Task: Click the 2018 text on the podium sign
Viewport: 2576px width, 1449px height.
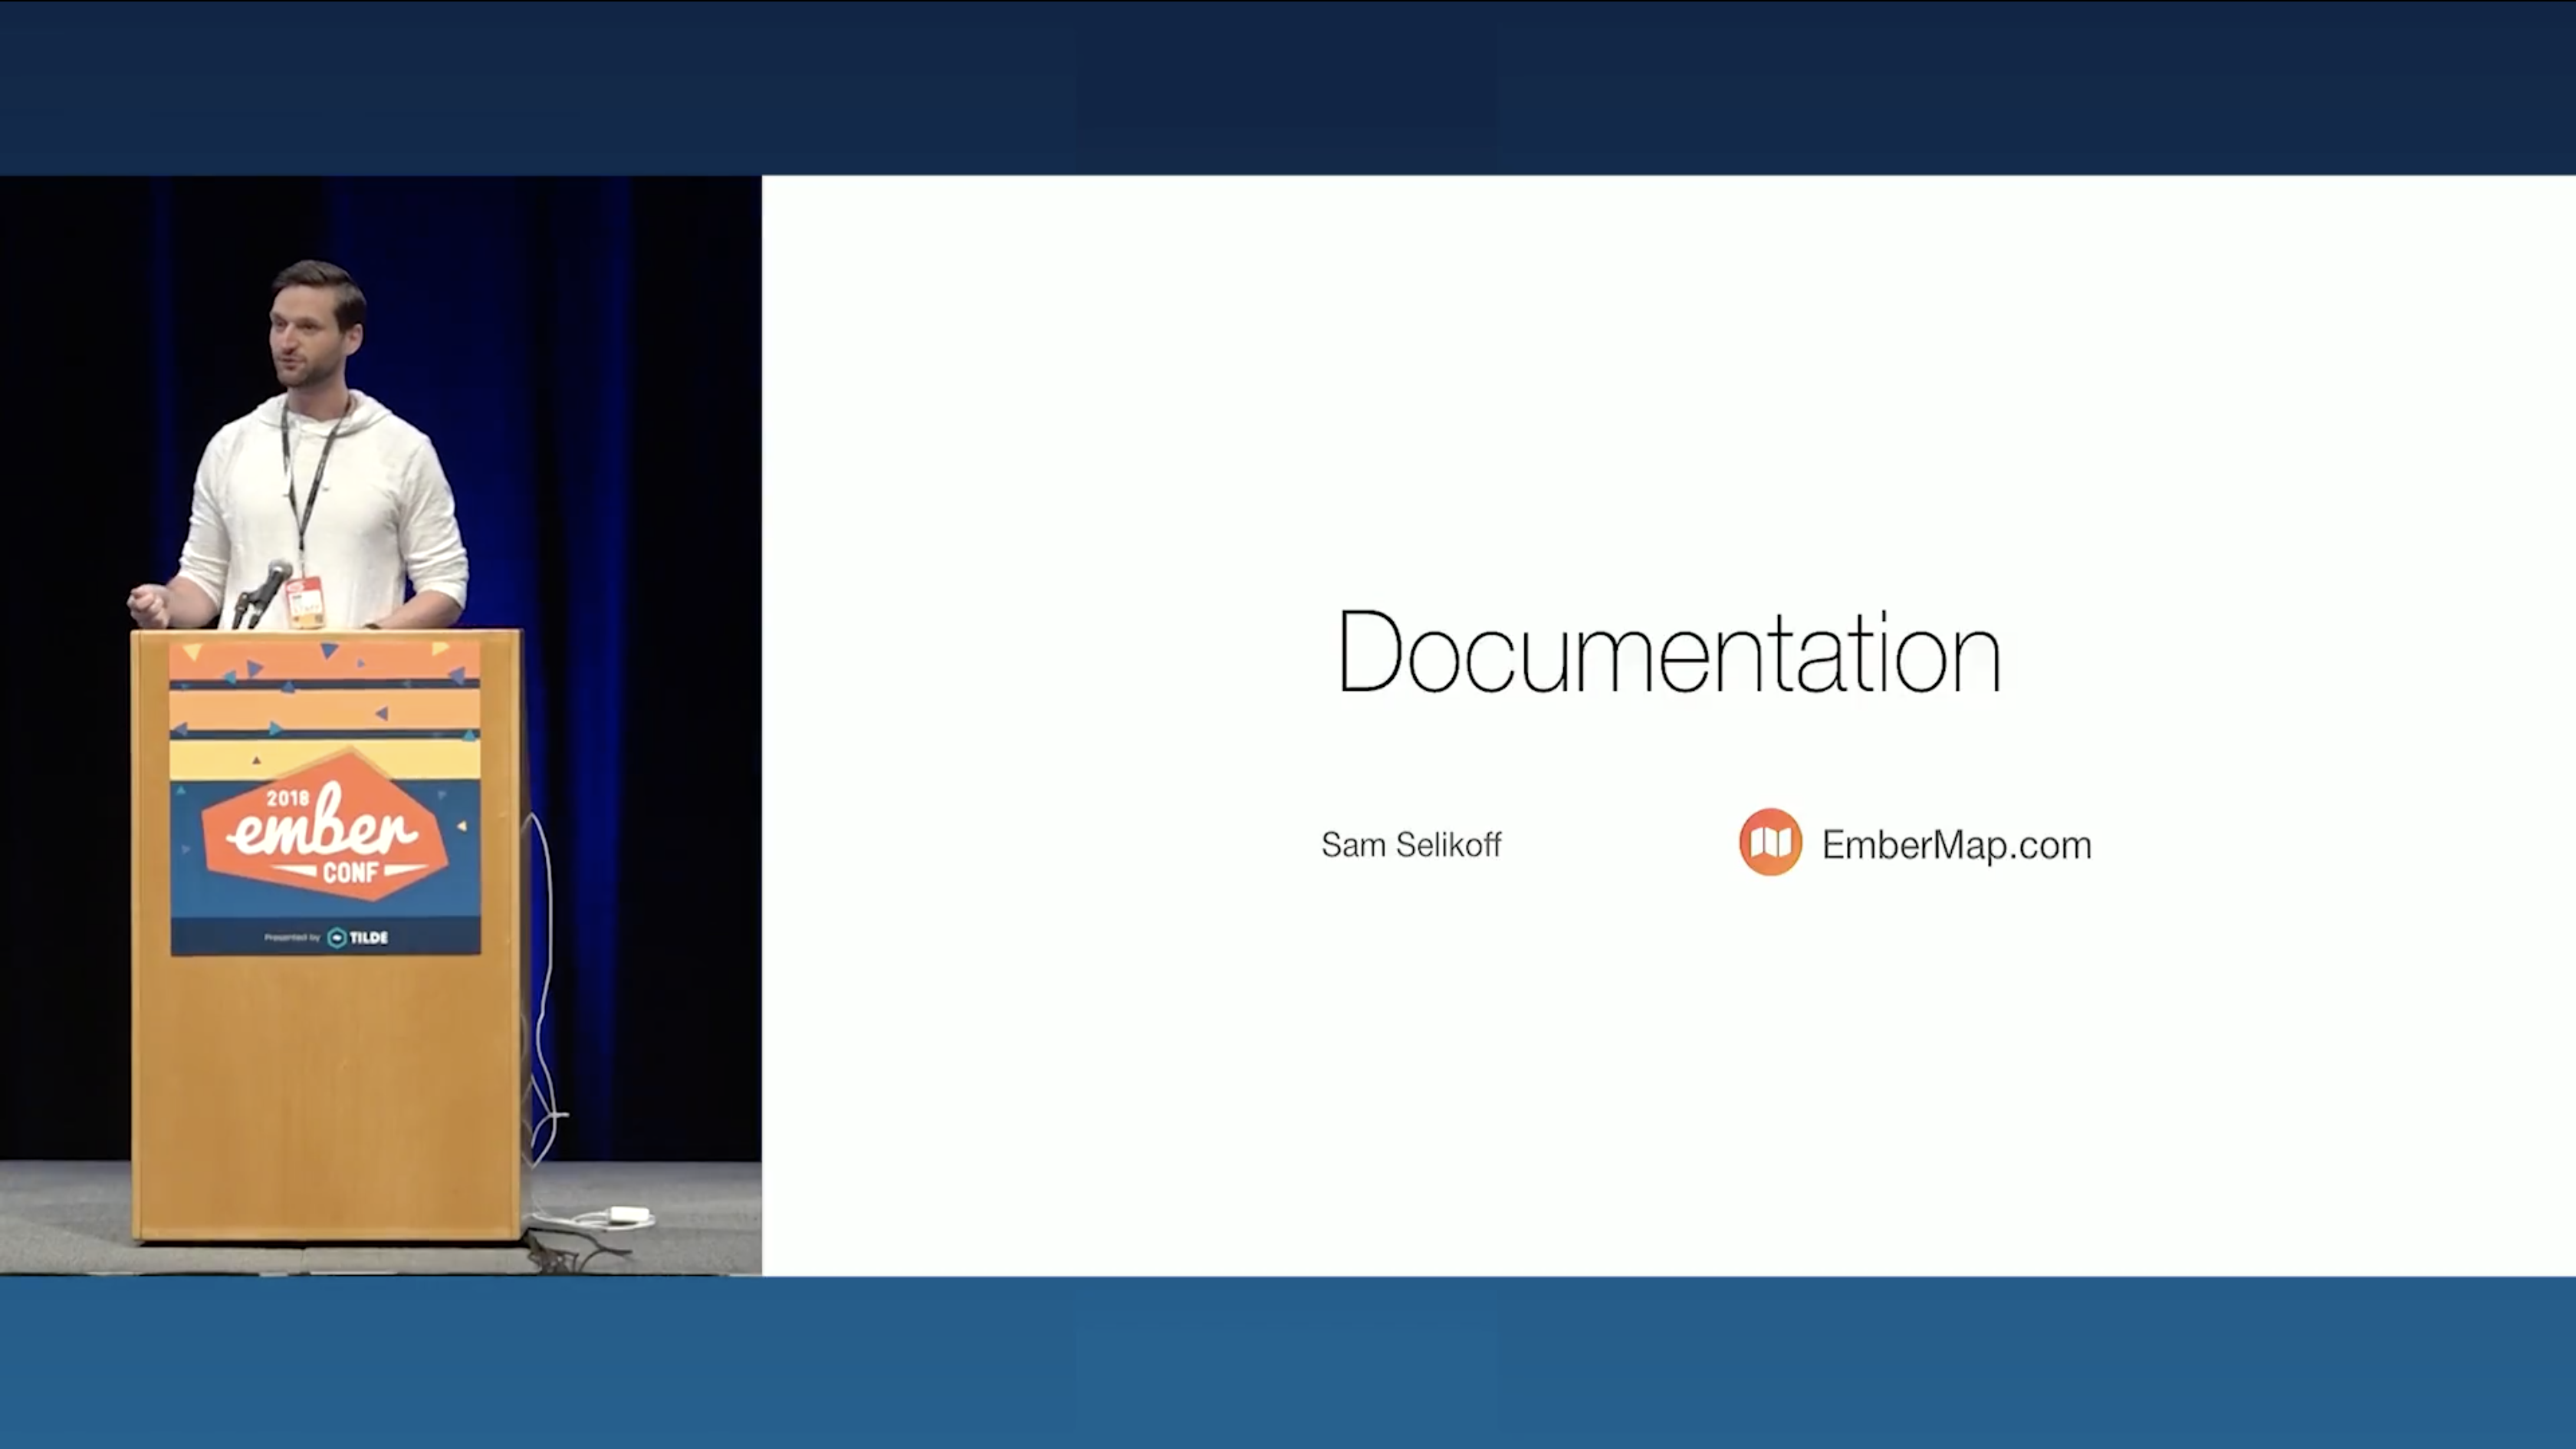Action: (287, 798)
